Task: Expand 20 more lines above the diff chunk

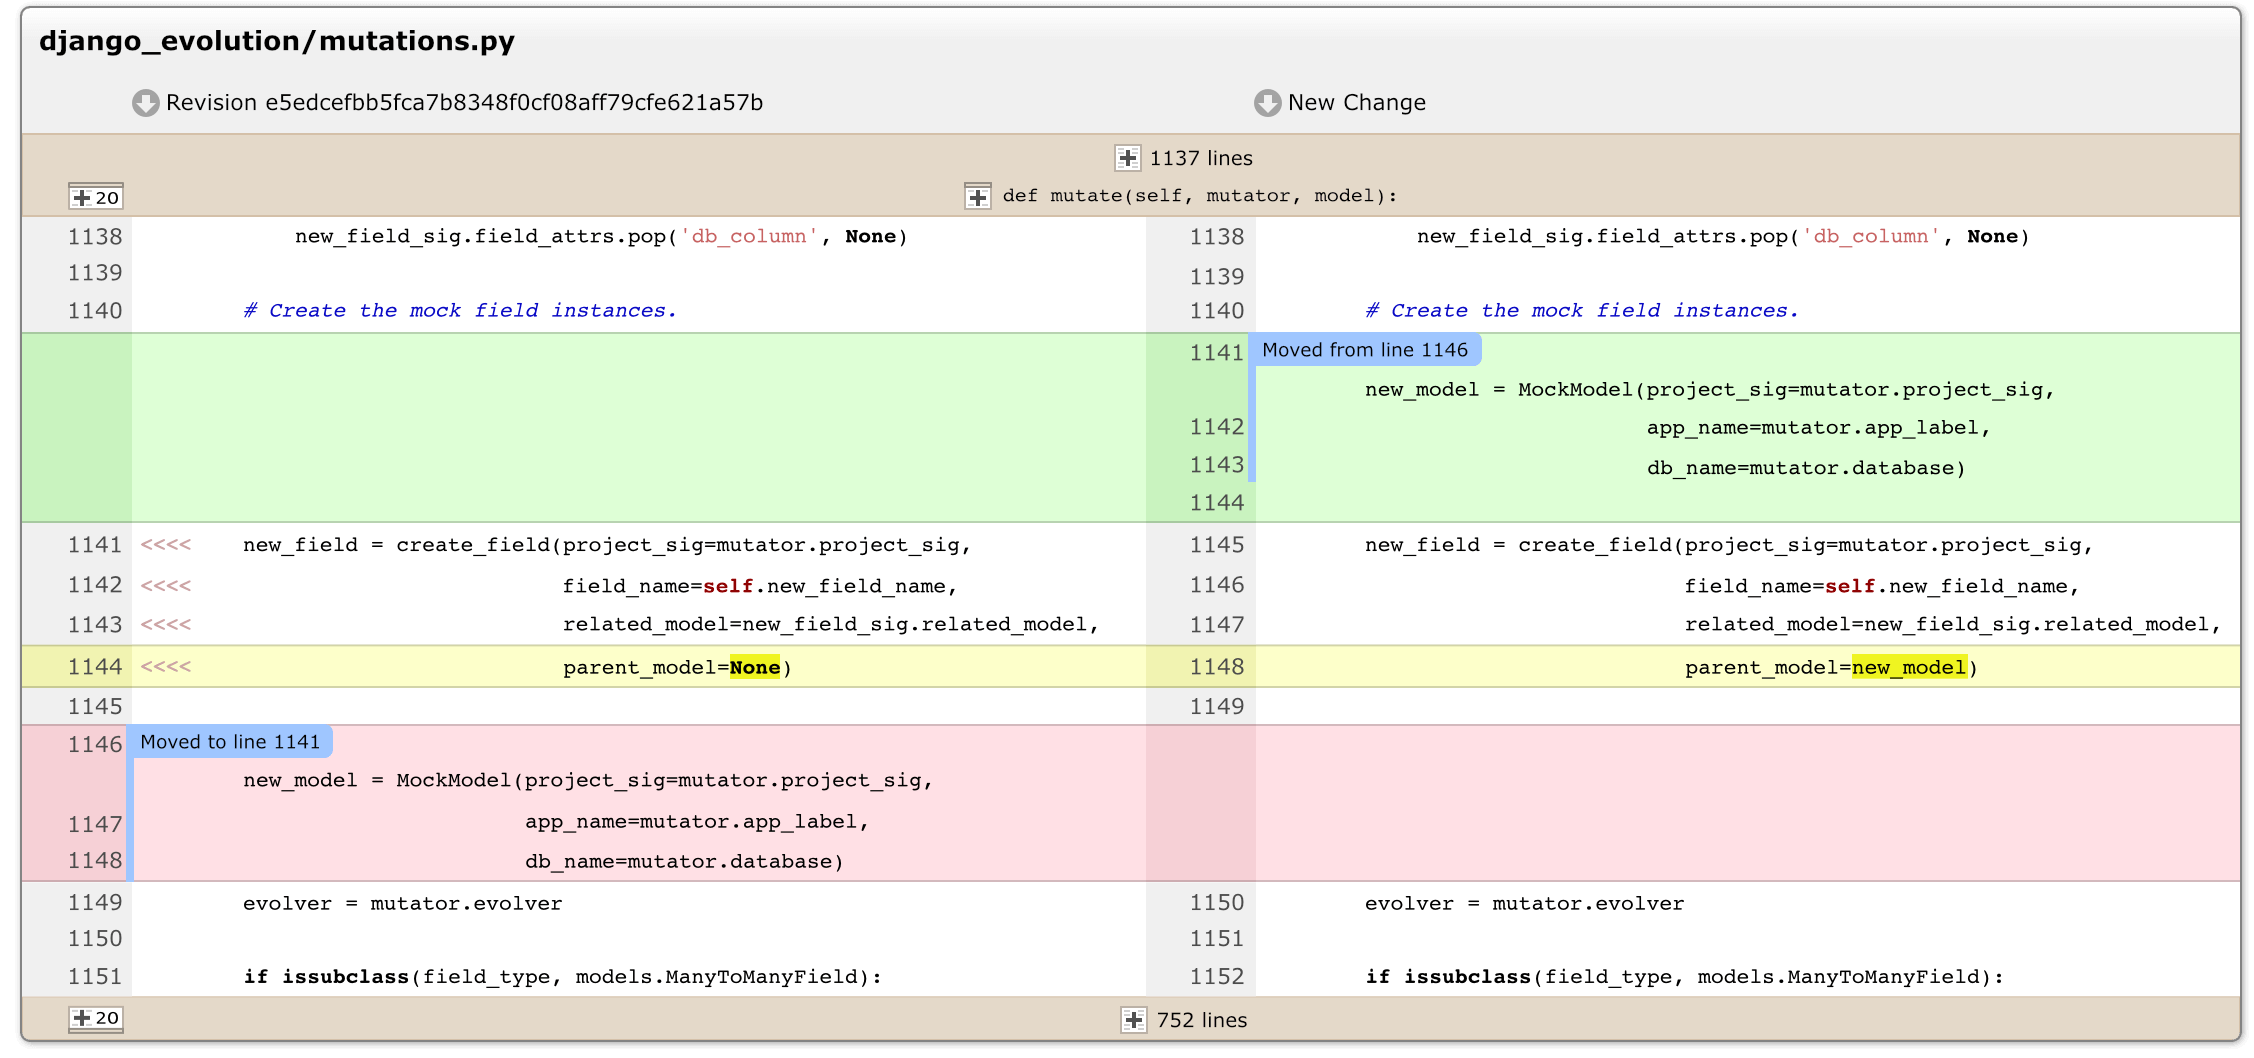Action: click(x=97, y=196)
